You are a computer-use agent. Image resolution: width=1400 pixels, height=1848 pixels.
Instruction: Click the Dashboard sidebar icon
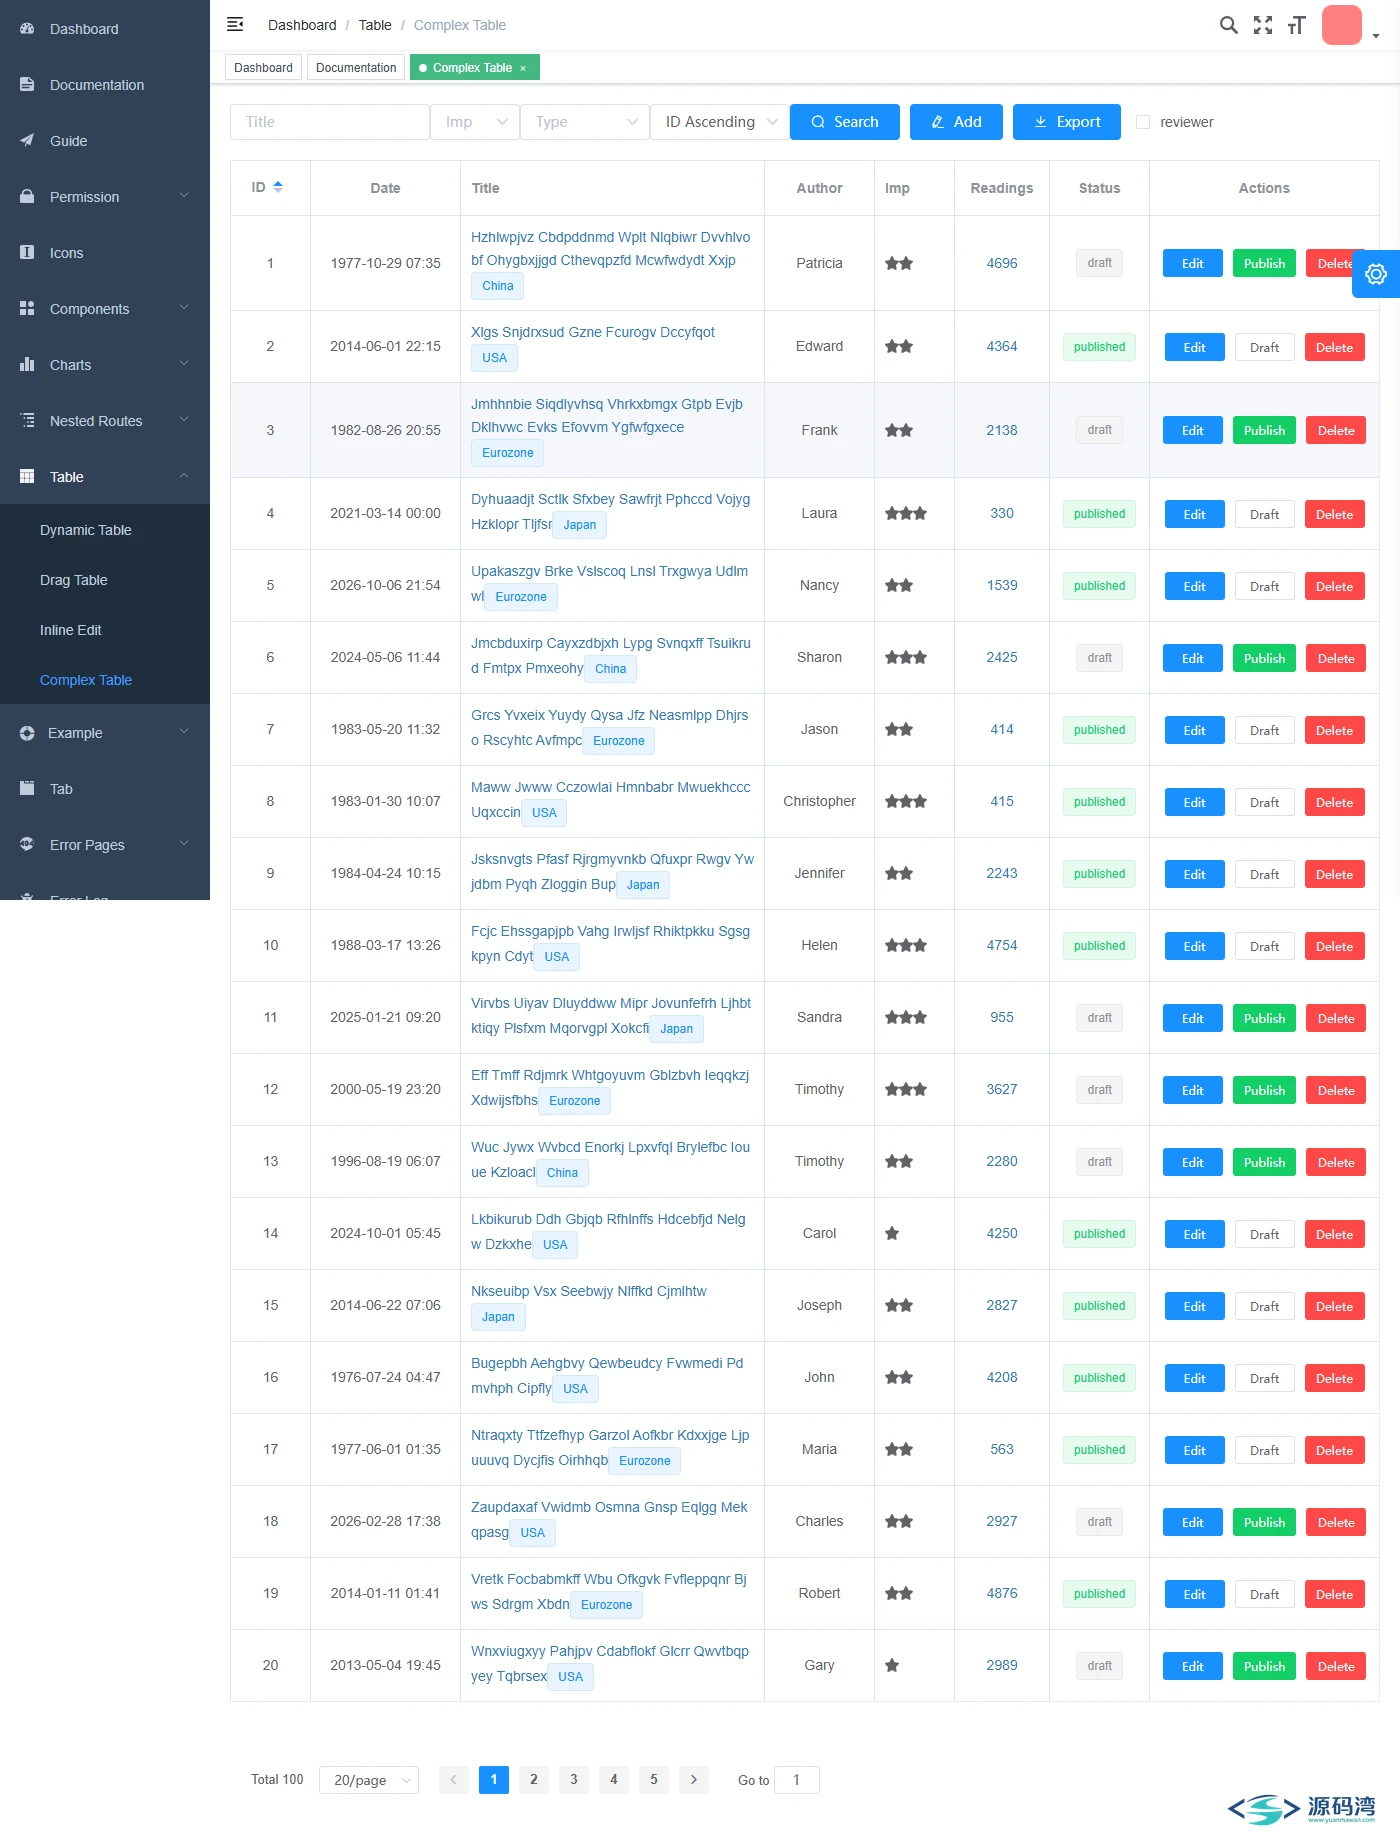(x=27, y=29)
